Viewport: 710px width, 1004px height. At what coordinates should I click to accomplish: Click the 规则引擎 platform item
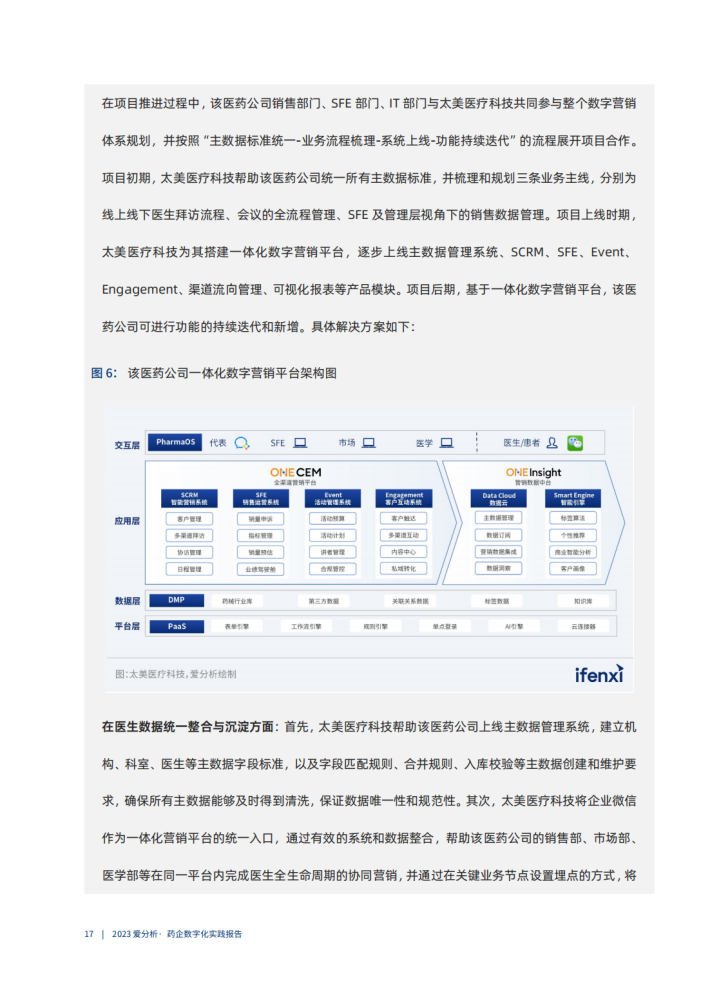[x=376, y=627]
